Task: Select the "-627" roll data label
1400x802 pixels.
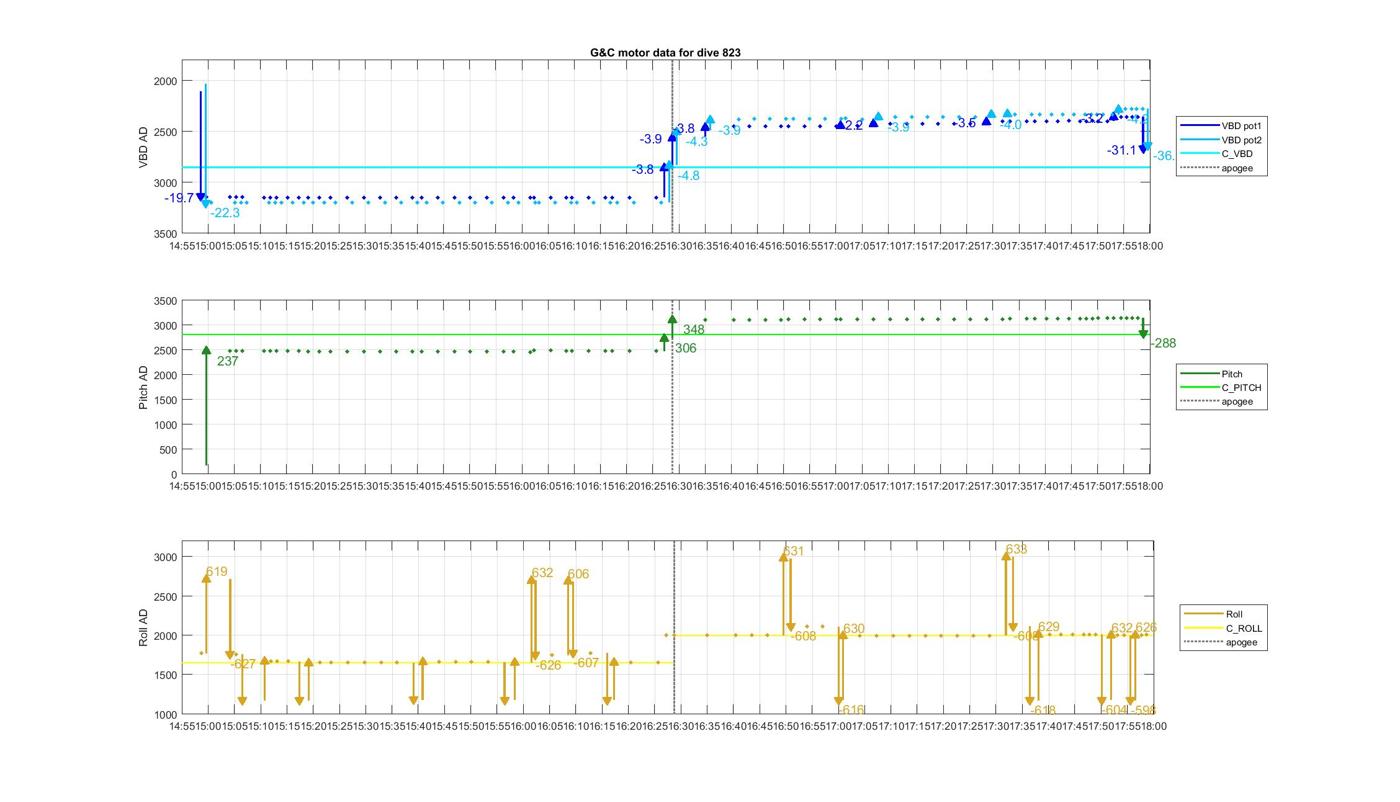Action: click(x=243, y=664)
